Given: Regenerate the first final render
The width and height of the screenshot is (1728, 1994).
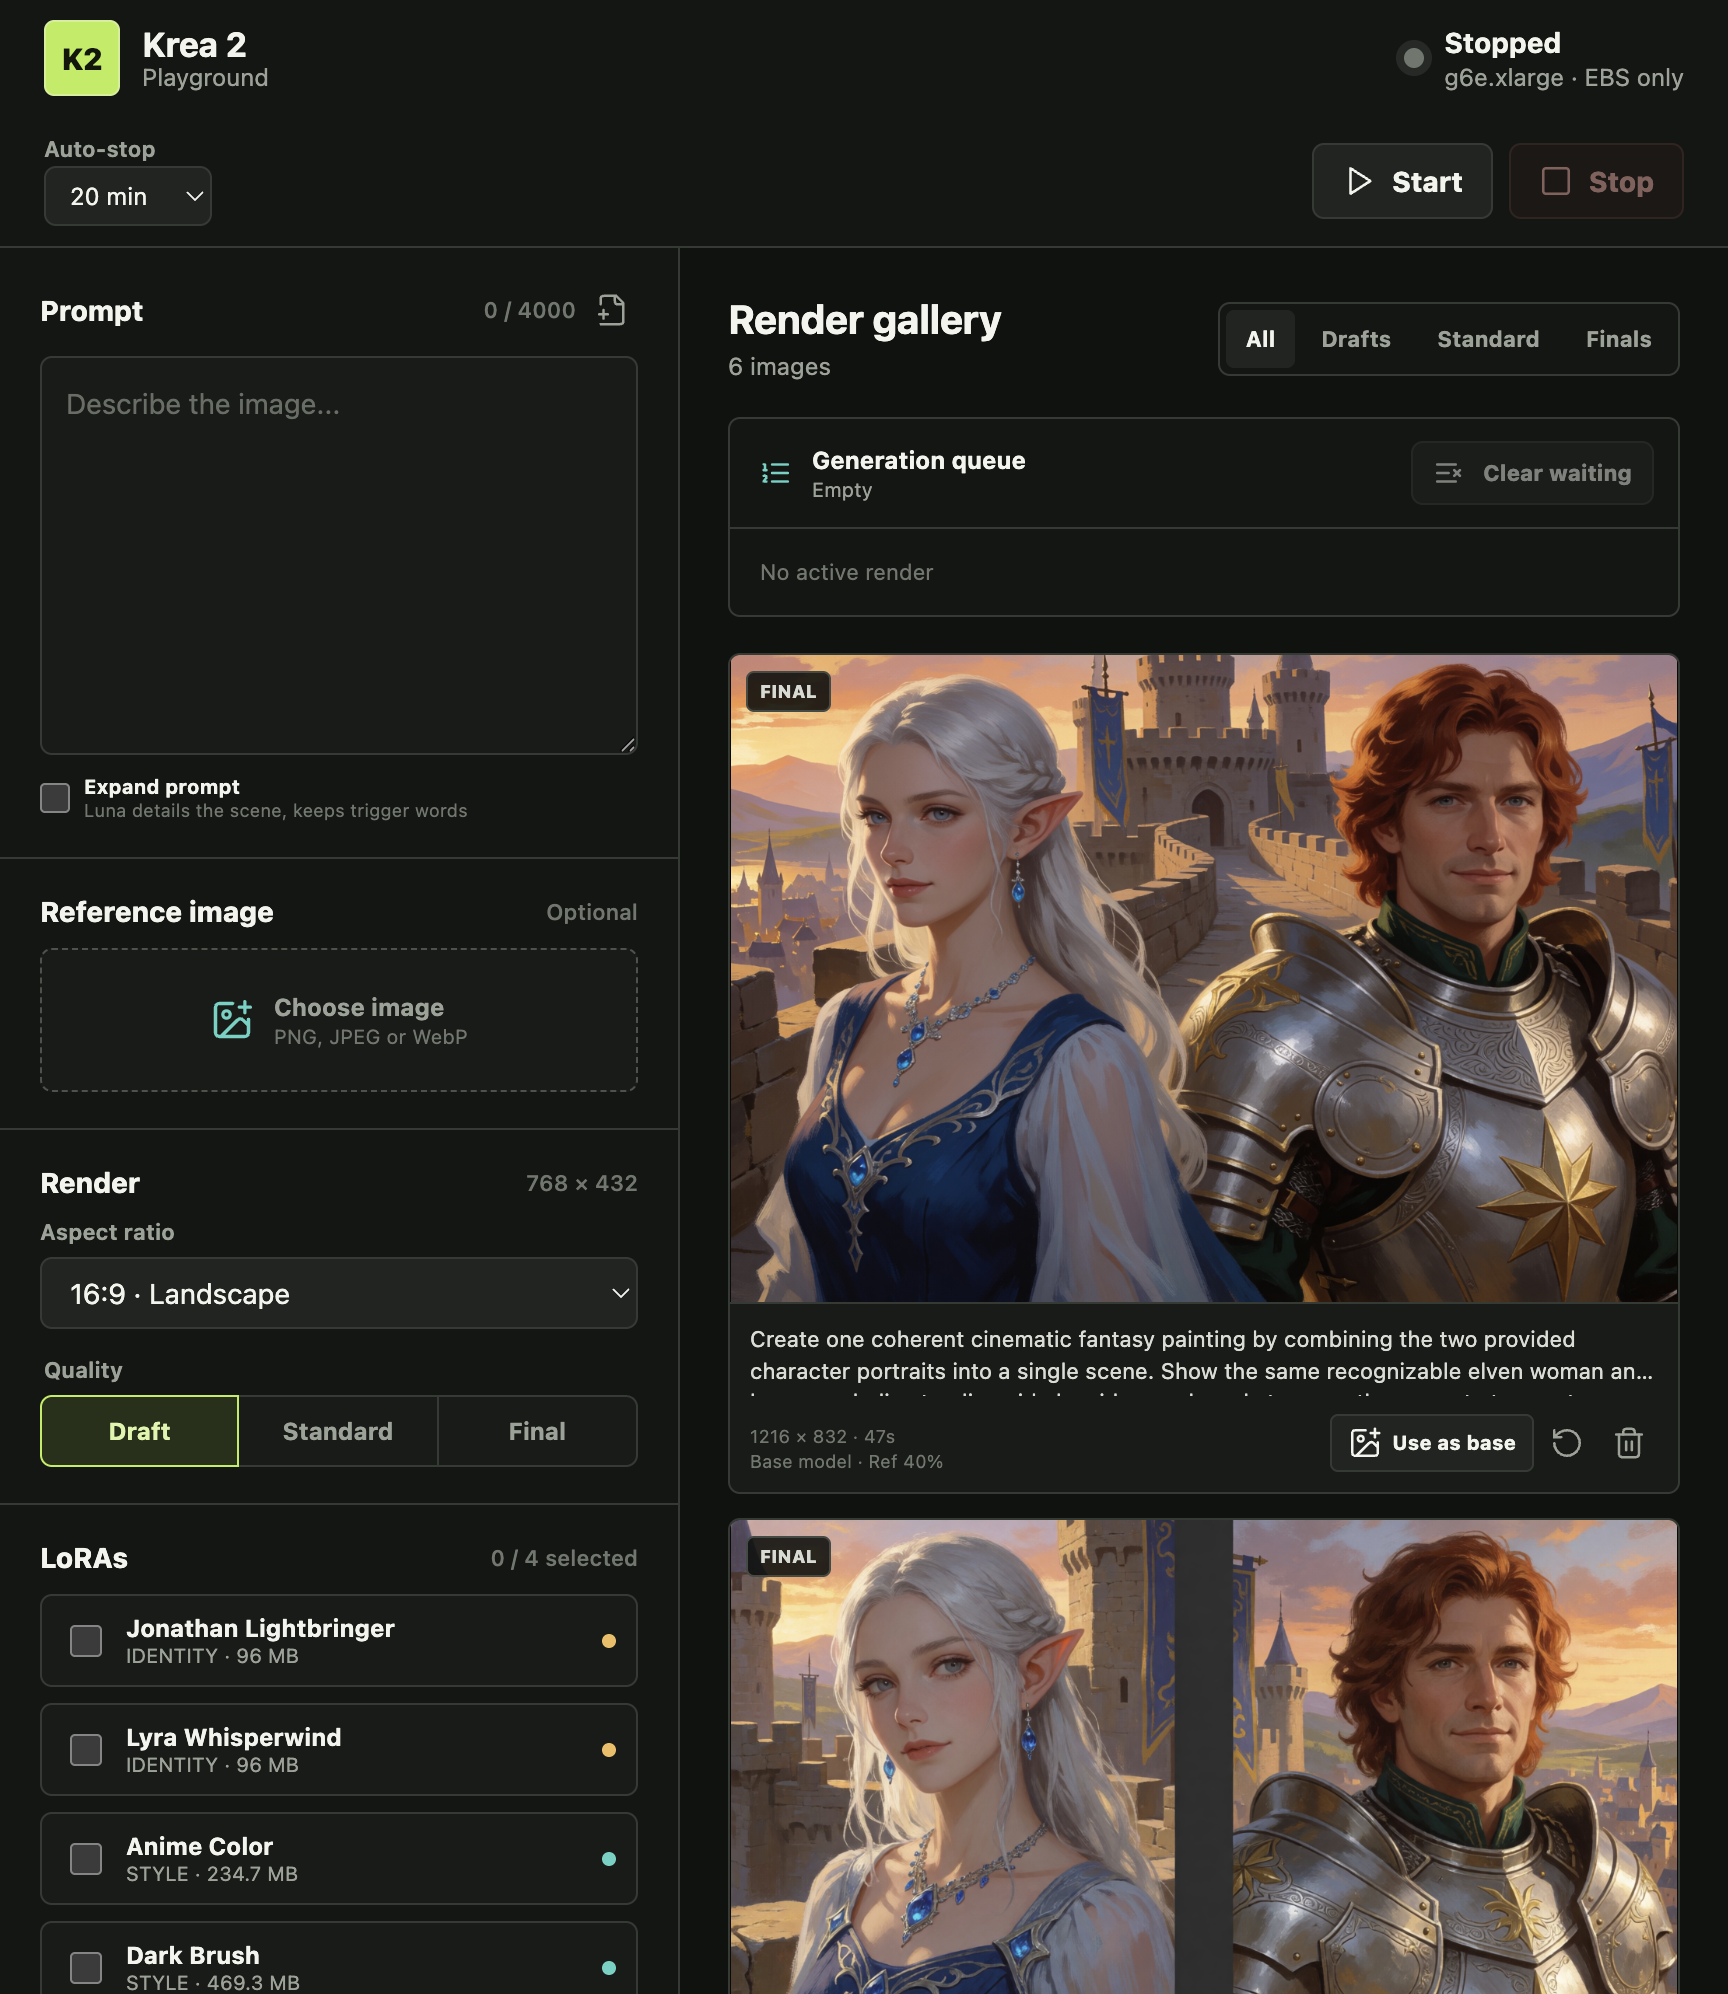Looking at the screenshot, I should [1566, 1443].
